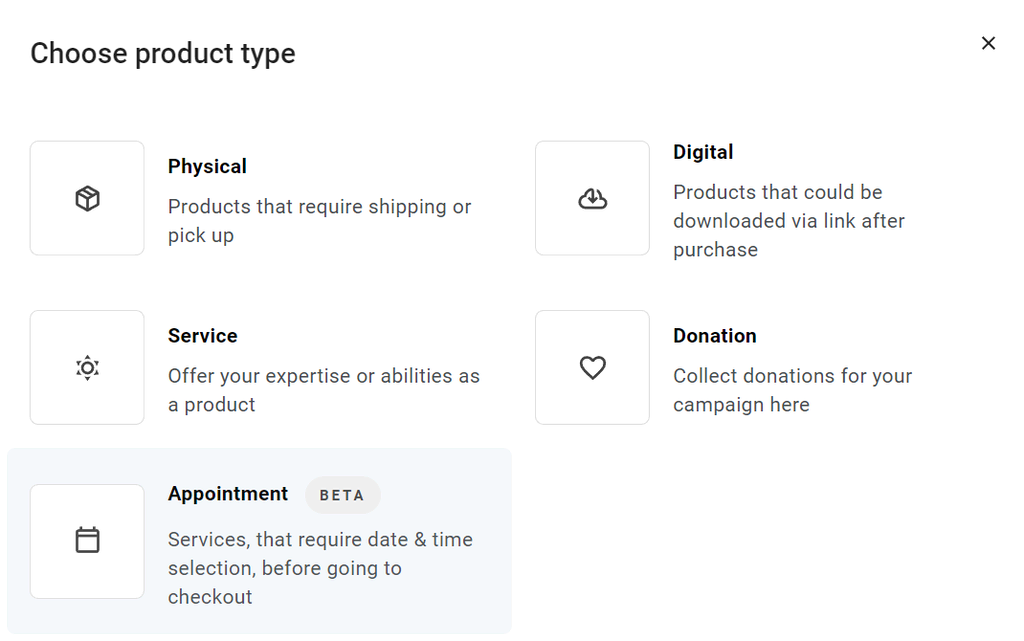Close the Choose product type dialog
Screen dimensions: 1024x641
[988, 43]
